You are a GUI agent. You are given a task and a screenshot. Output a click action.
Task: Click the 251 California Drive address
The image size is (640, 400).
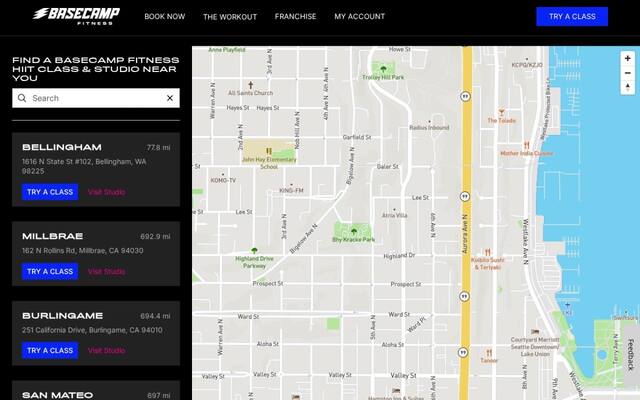pyautogui.click(x=92, y=330)
